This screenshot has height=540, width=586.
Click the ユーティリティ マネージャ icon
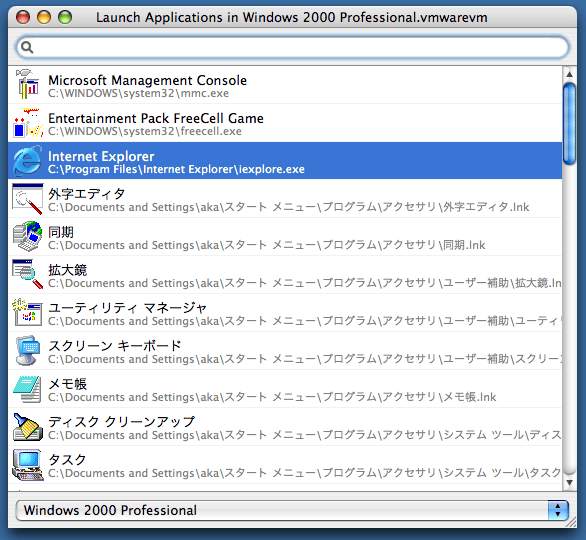click(27, 312)
